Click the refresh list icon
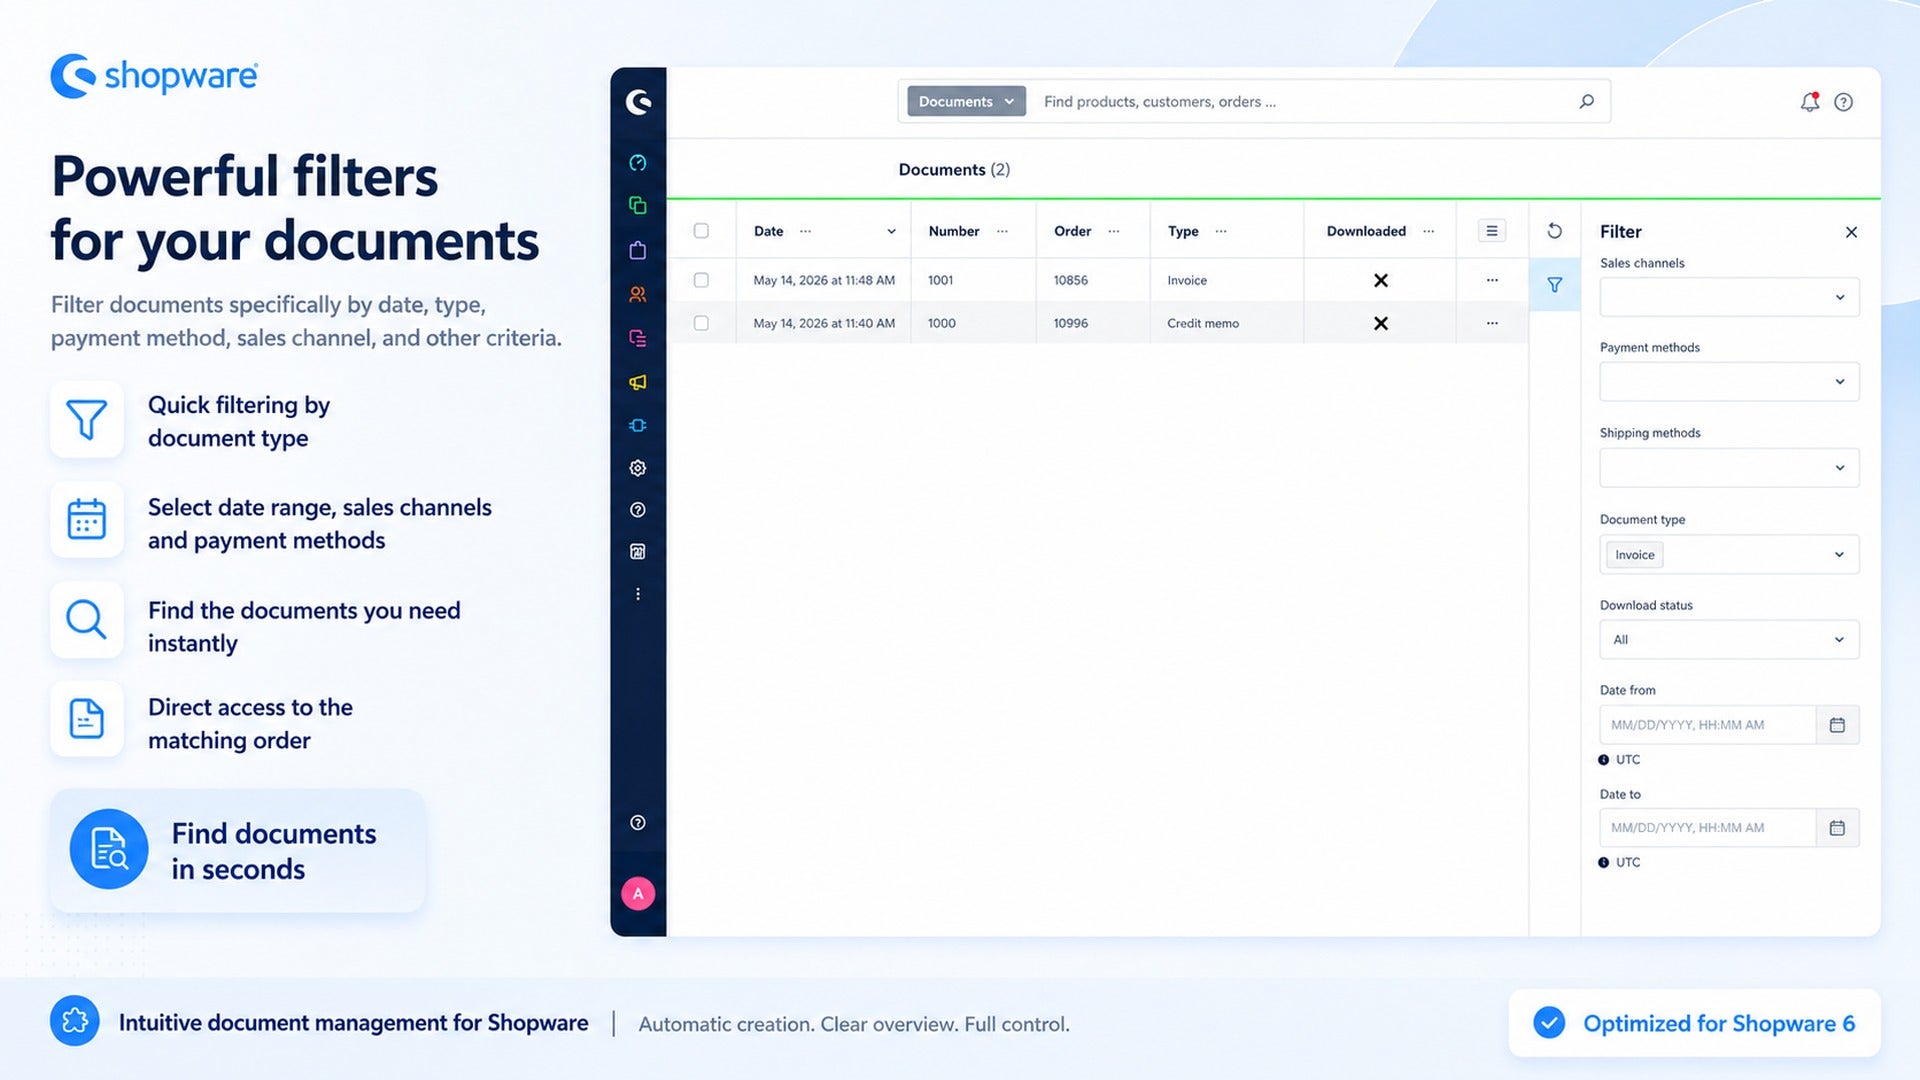 [x=1555, y=231]
